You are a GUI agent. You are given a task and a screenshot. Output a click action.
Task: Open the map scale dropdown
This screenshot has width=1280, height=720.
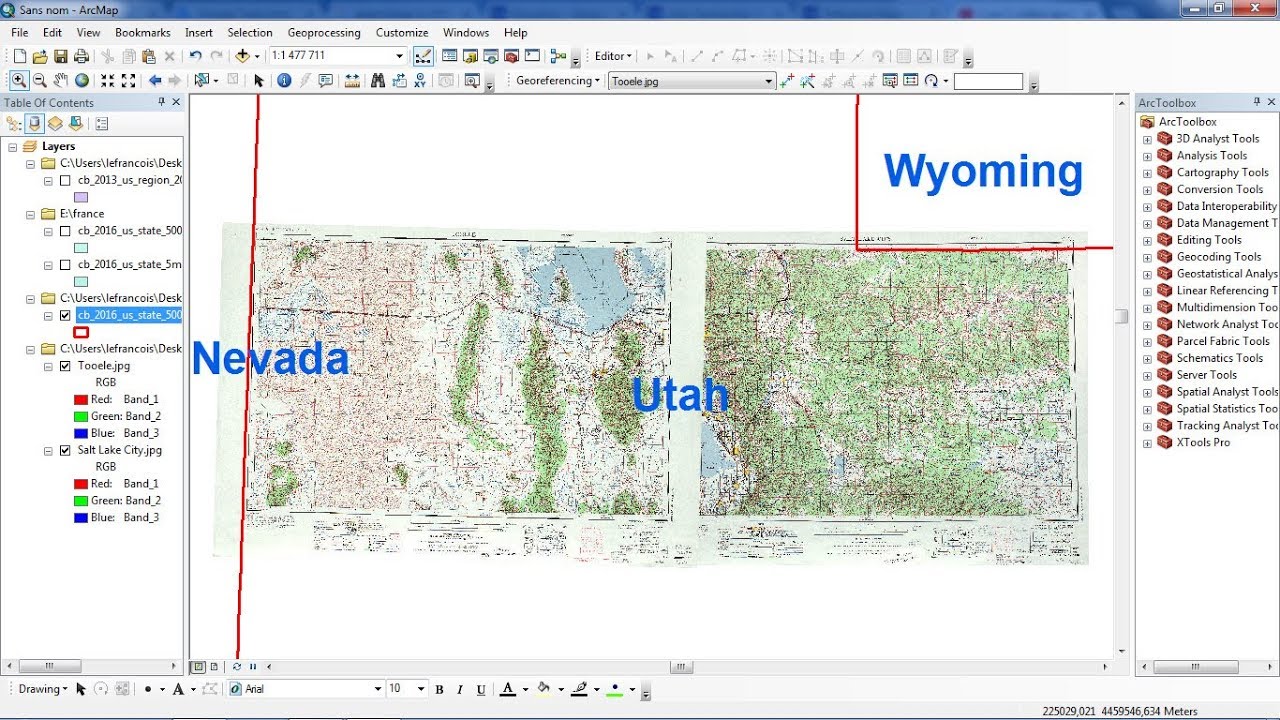[x=399, y=56]
